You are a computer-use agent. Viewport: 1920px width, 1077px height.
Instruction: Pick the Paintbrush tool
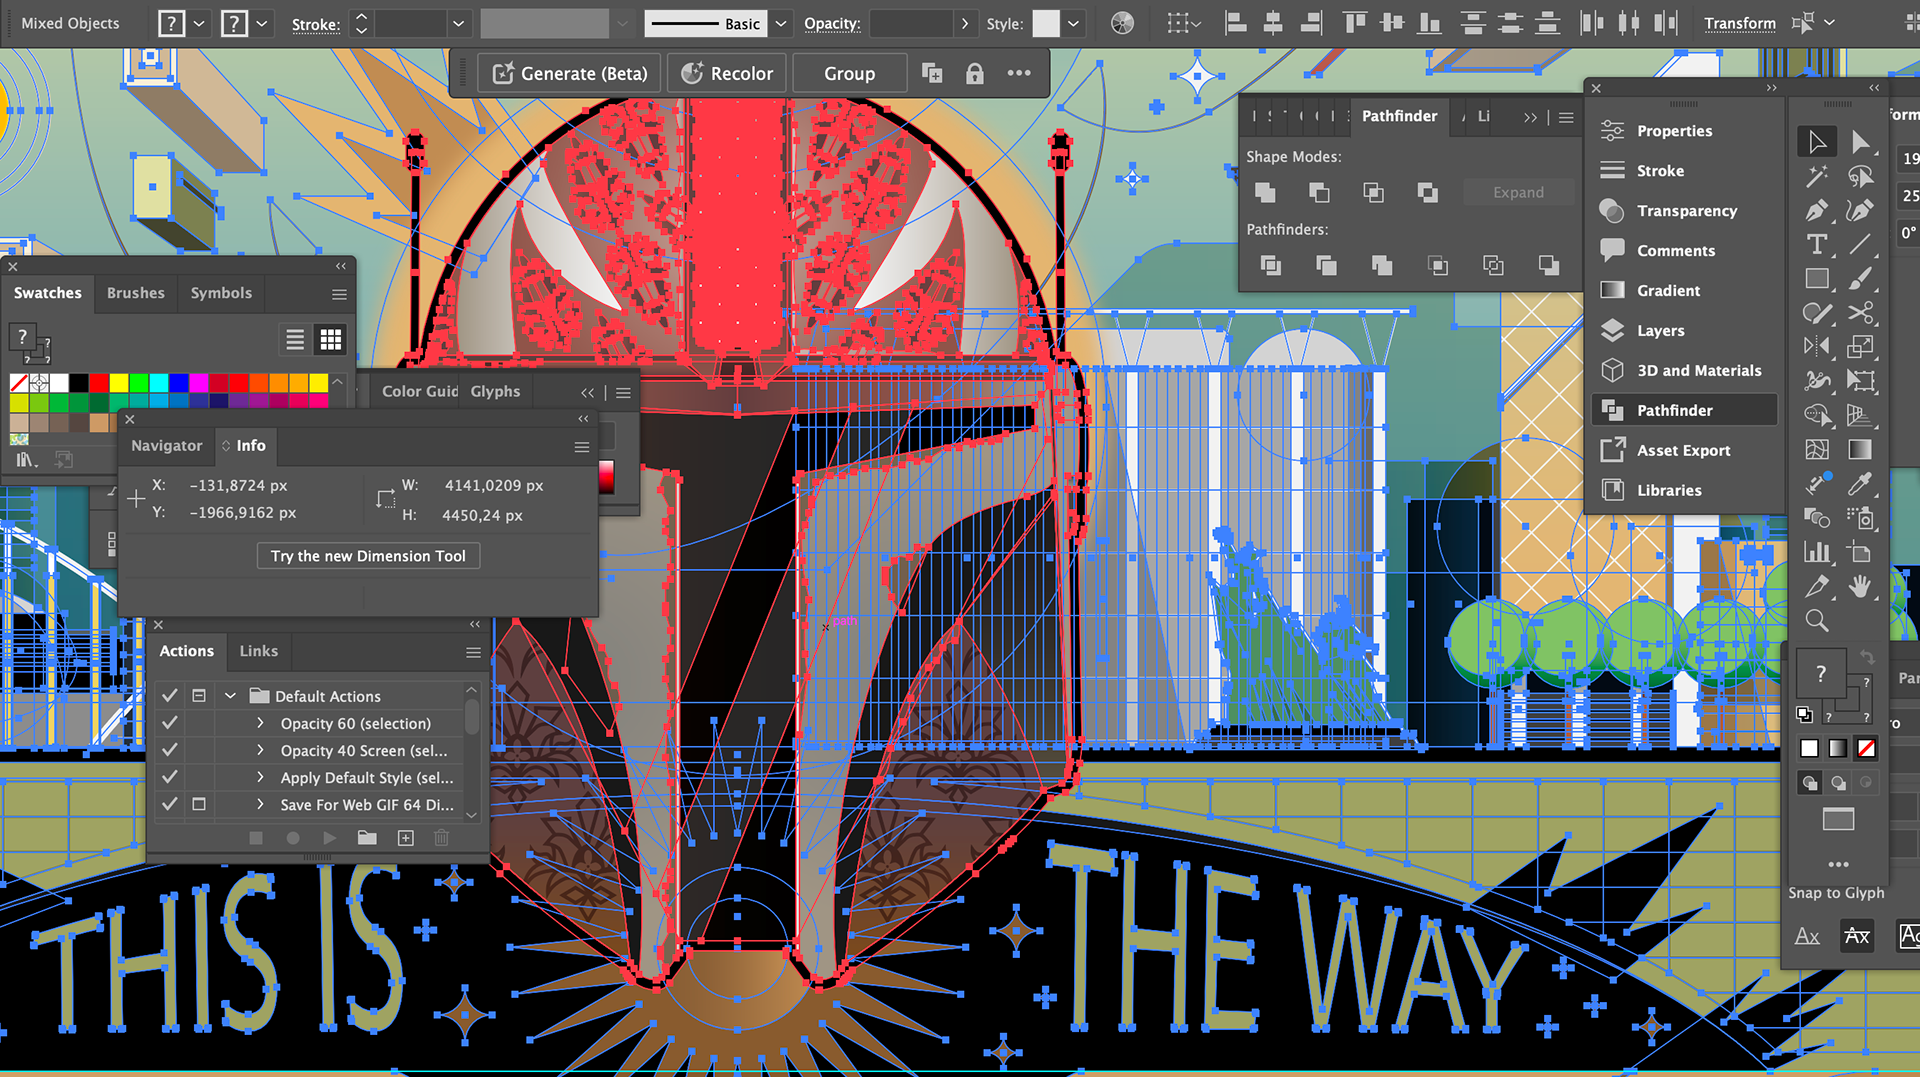coord(1860,279)
